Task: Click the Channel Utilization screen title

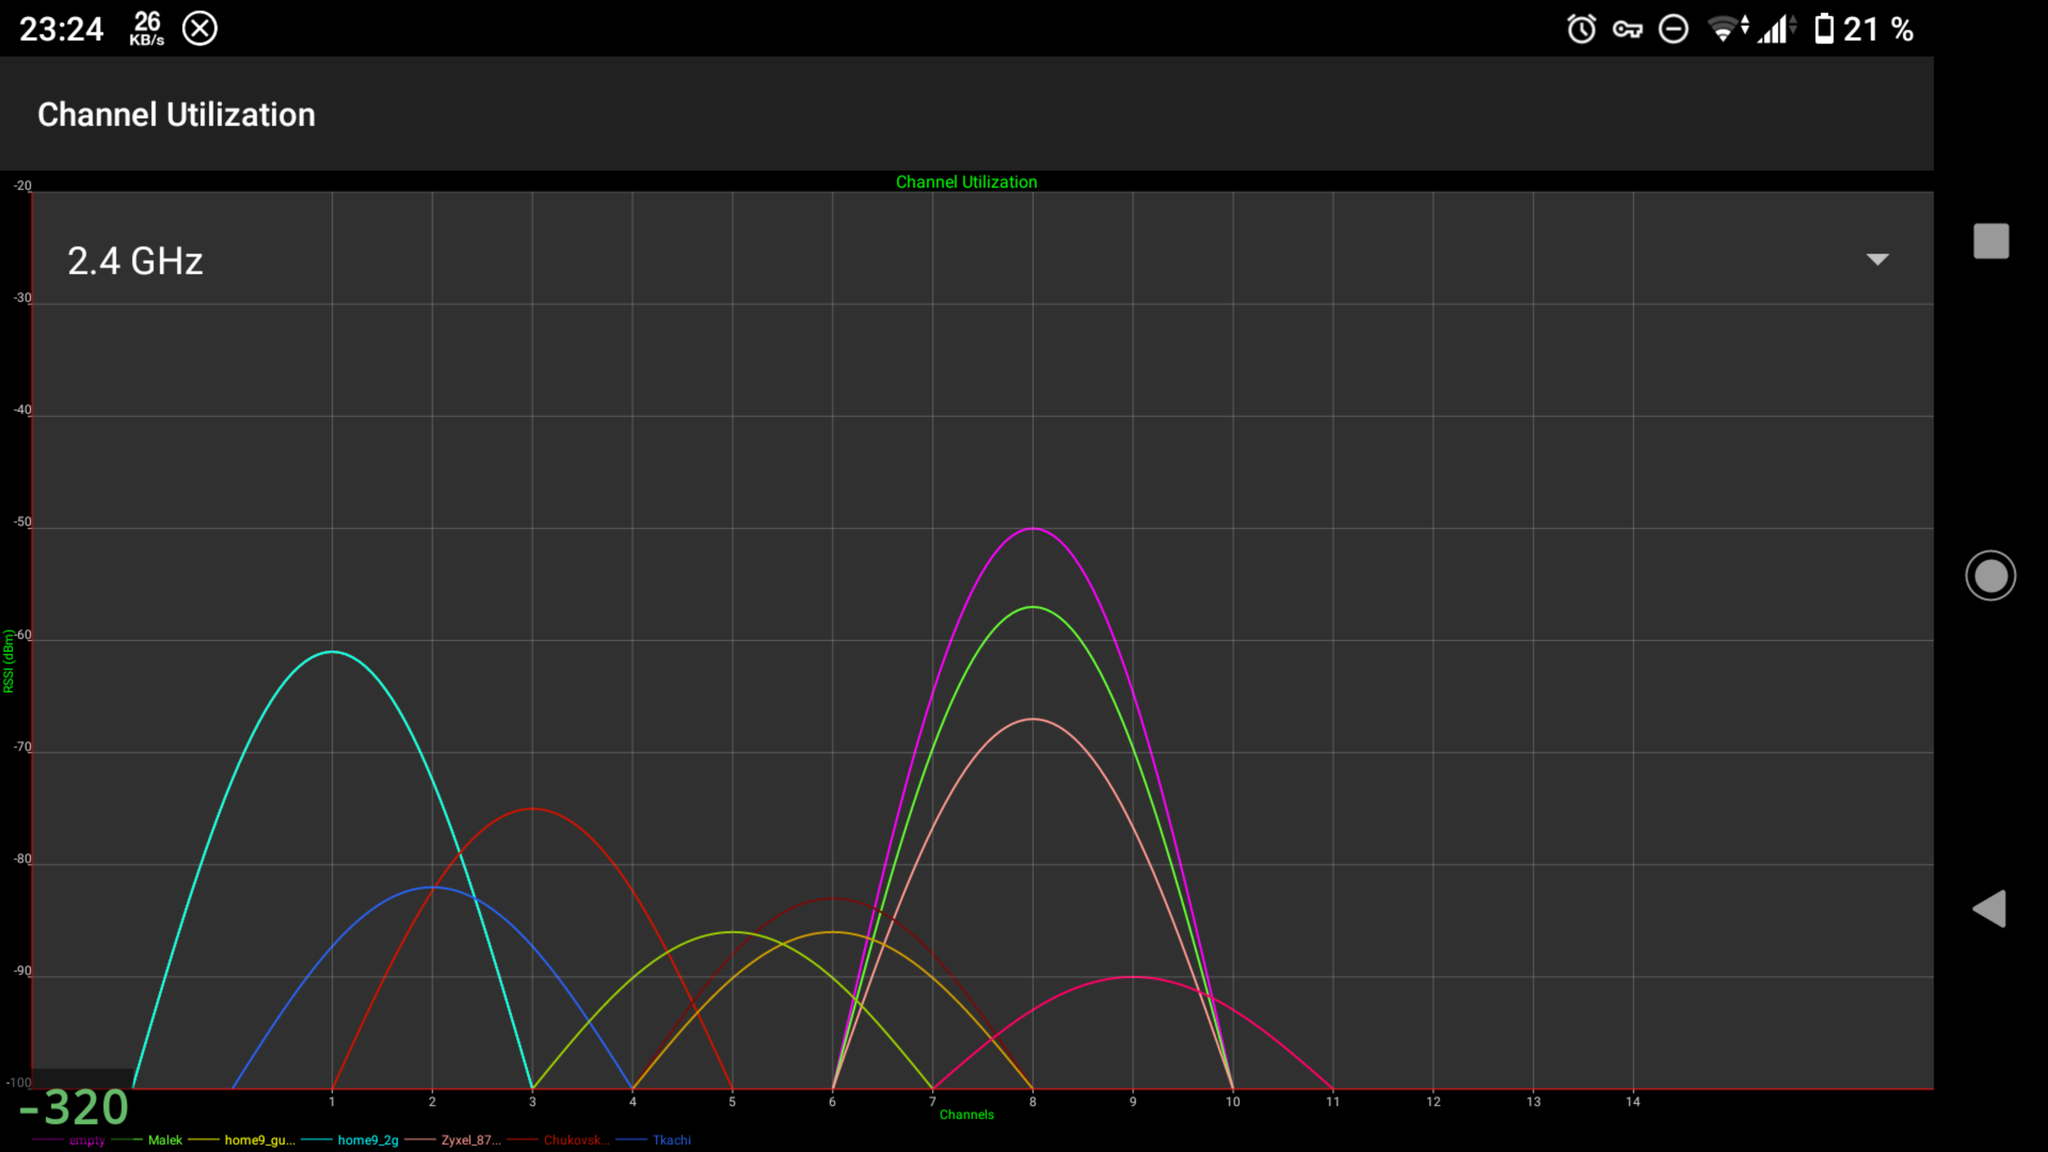Action: (176, 115)
